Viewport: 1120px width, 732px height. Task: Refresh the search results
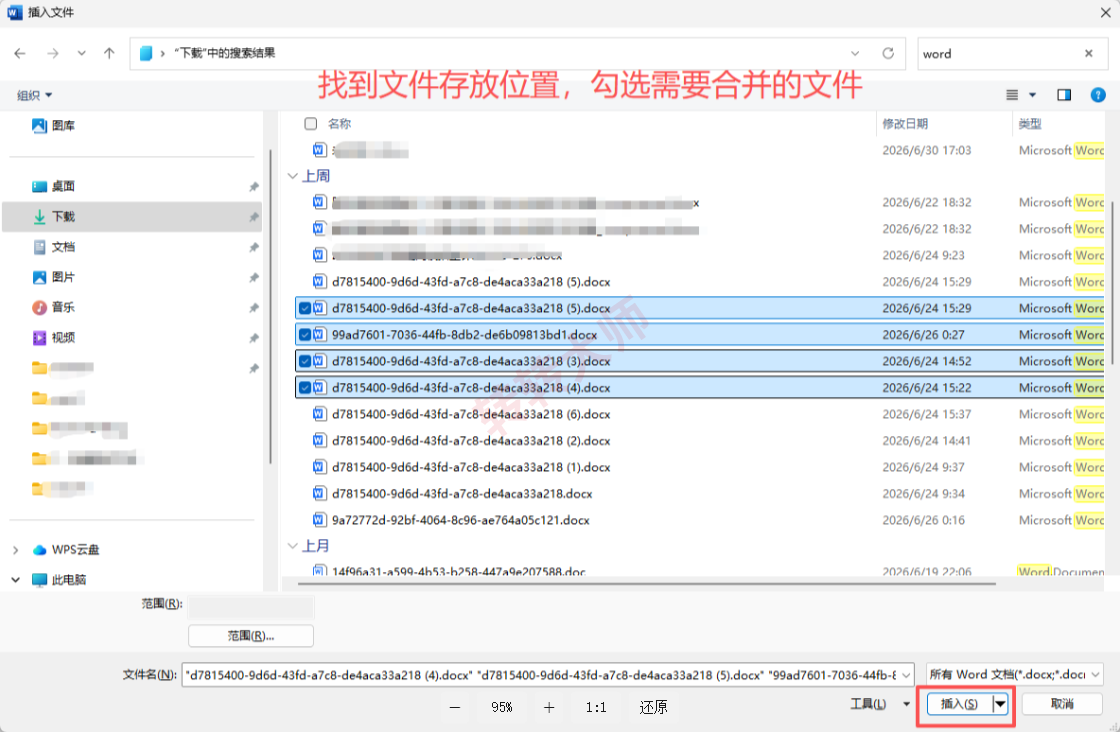click(888, 54)
